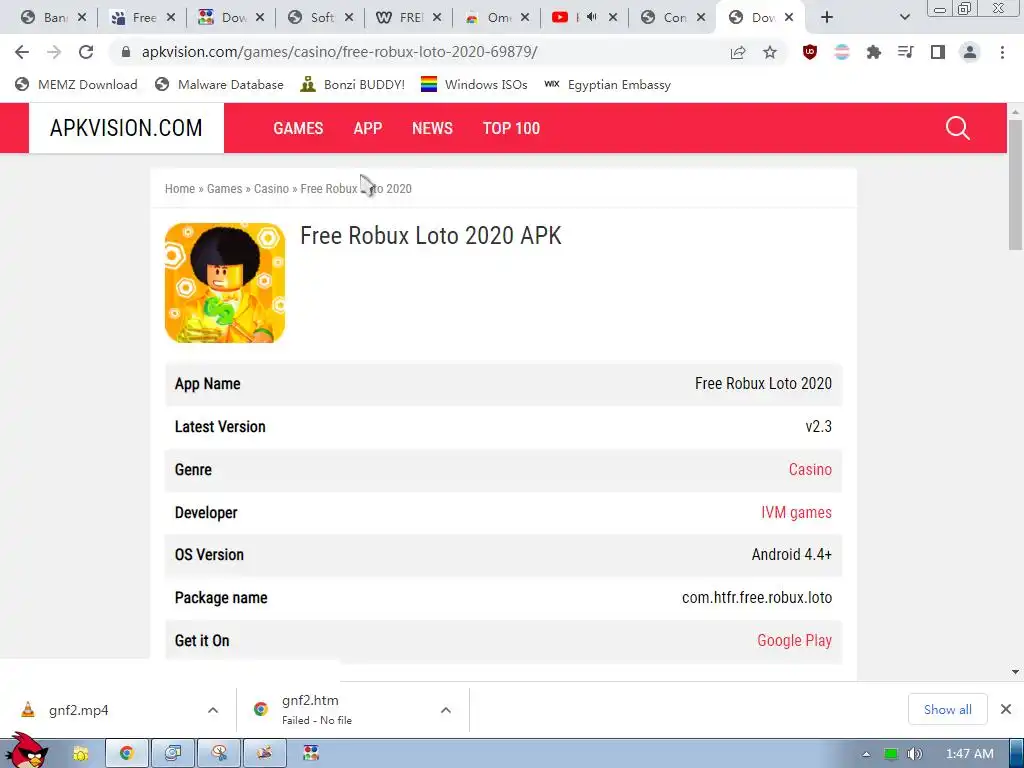Open the Bonzi BUDDY! bookmark

tap(353, 84)
